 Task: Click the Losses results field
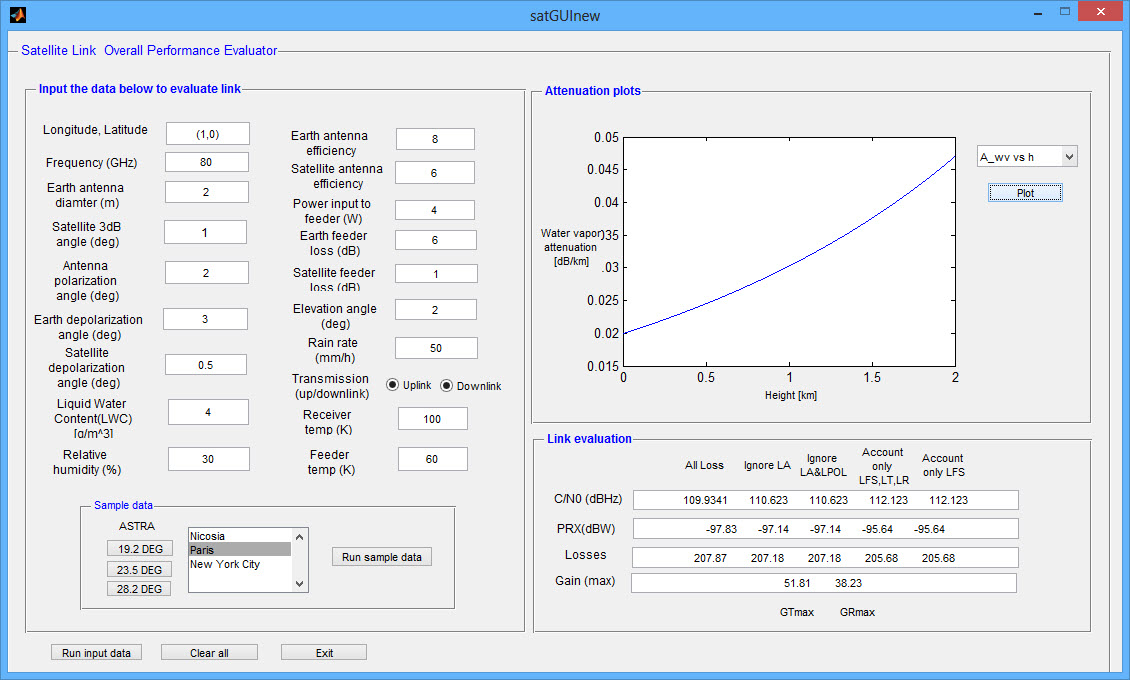point(825,558)
